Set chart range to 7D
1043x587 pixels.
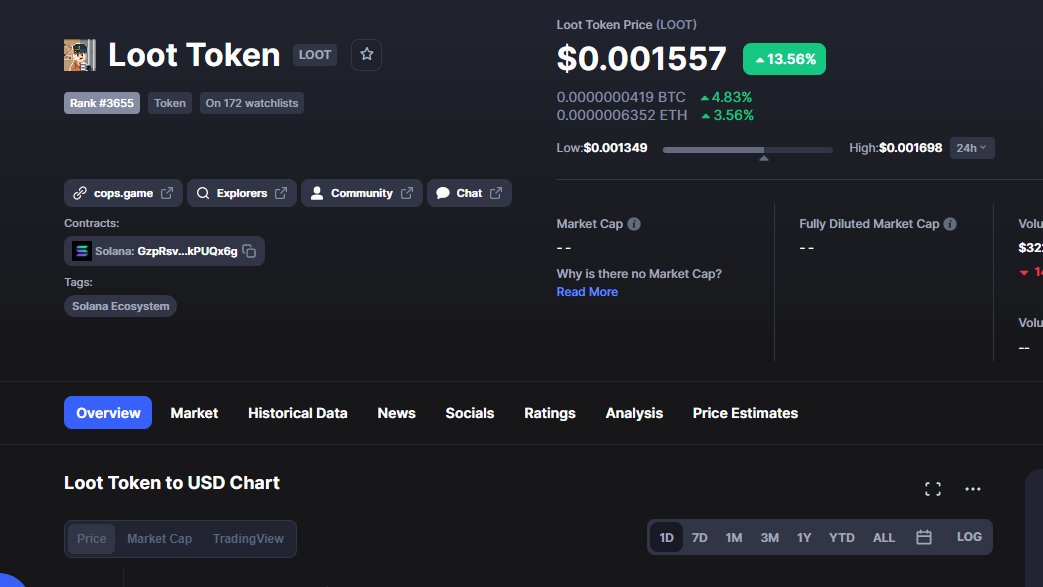coord(700,537)
